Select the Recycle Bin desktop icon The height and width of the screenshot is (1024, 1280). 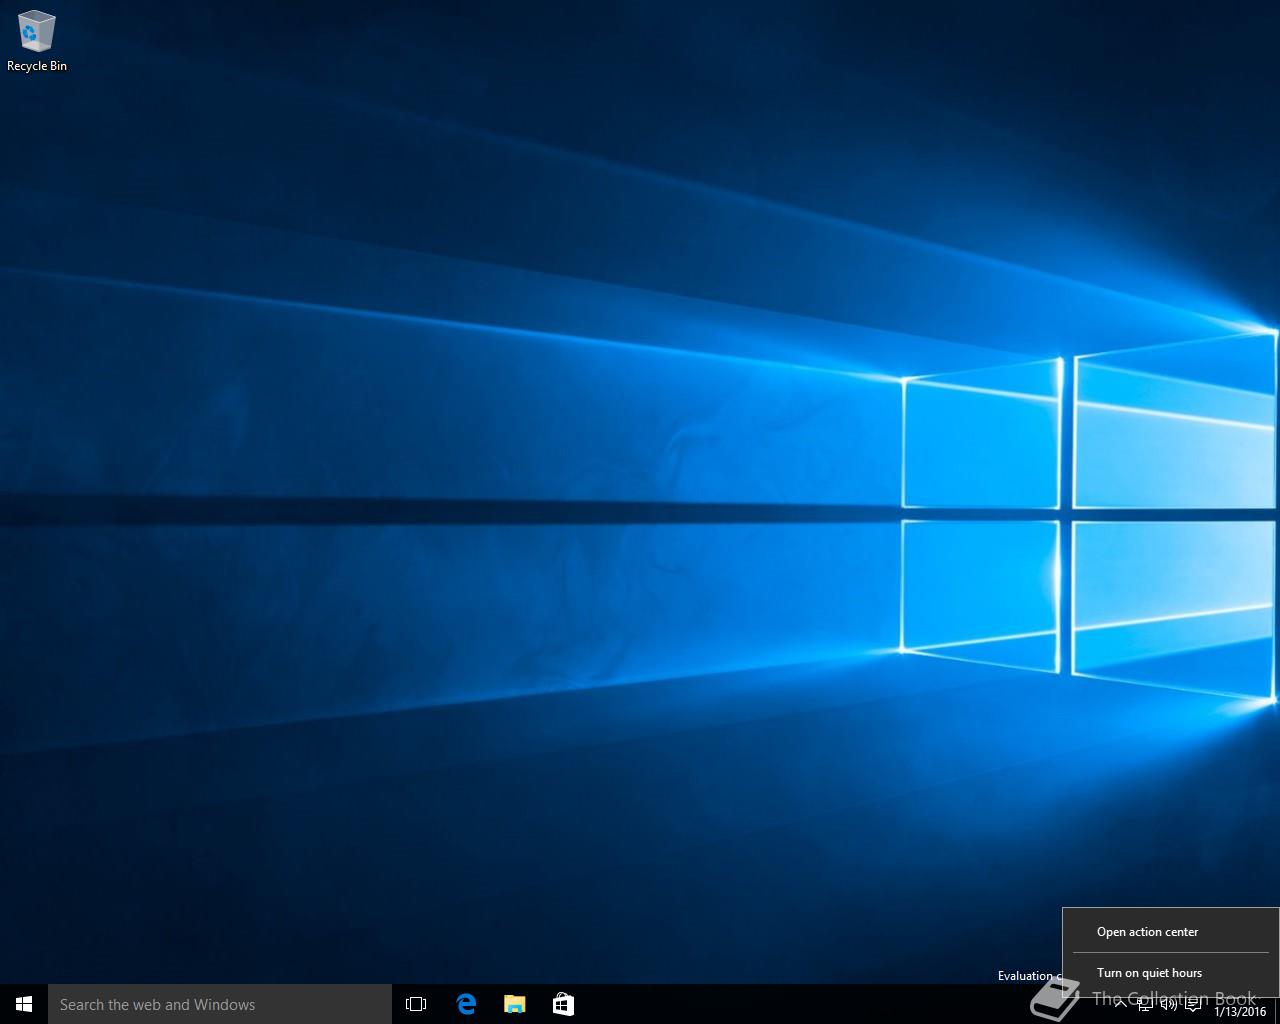pos(37,42)
